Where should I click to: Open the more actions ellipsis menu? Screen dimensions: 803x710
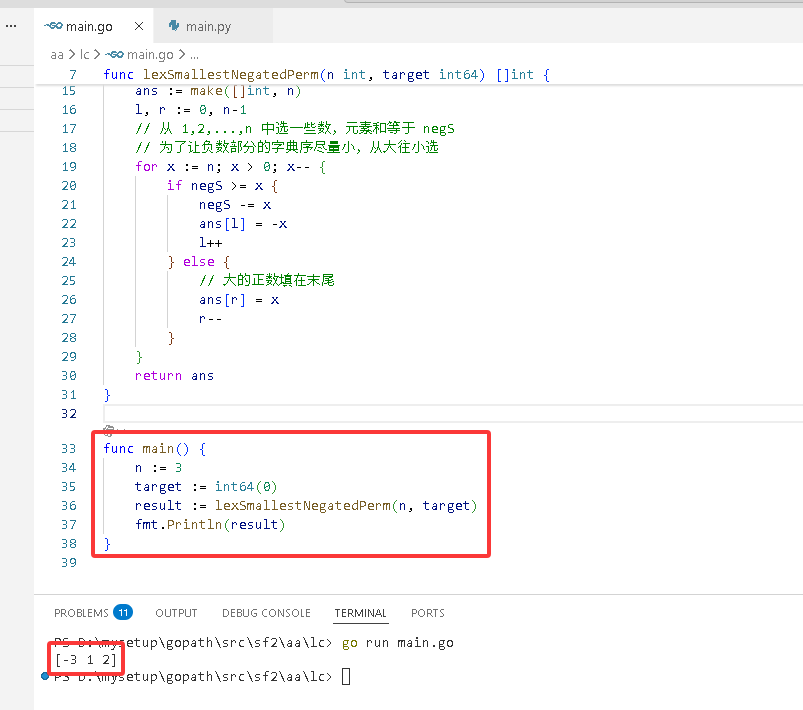click(11, 26)
